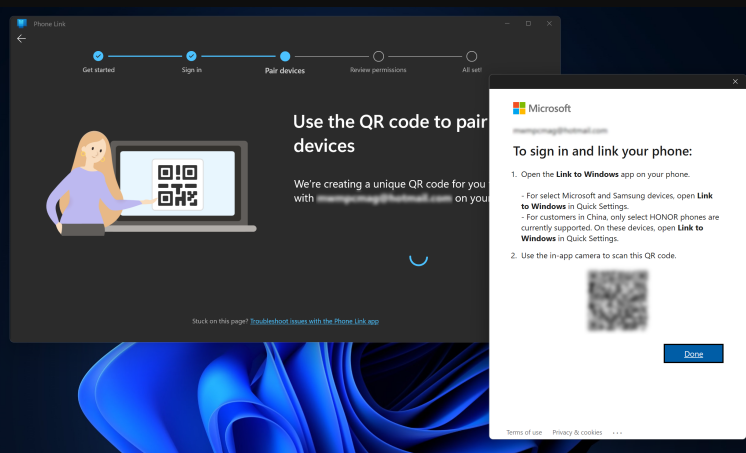Open Terms of use link
The height and width of the screenshot is (453, 746).
click(x=524, y=433)
